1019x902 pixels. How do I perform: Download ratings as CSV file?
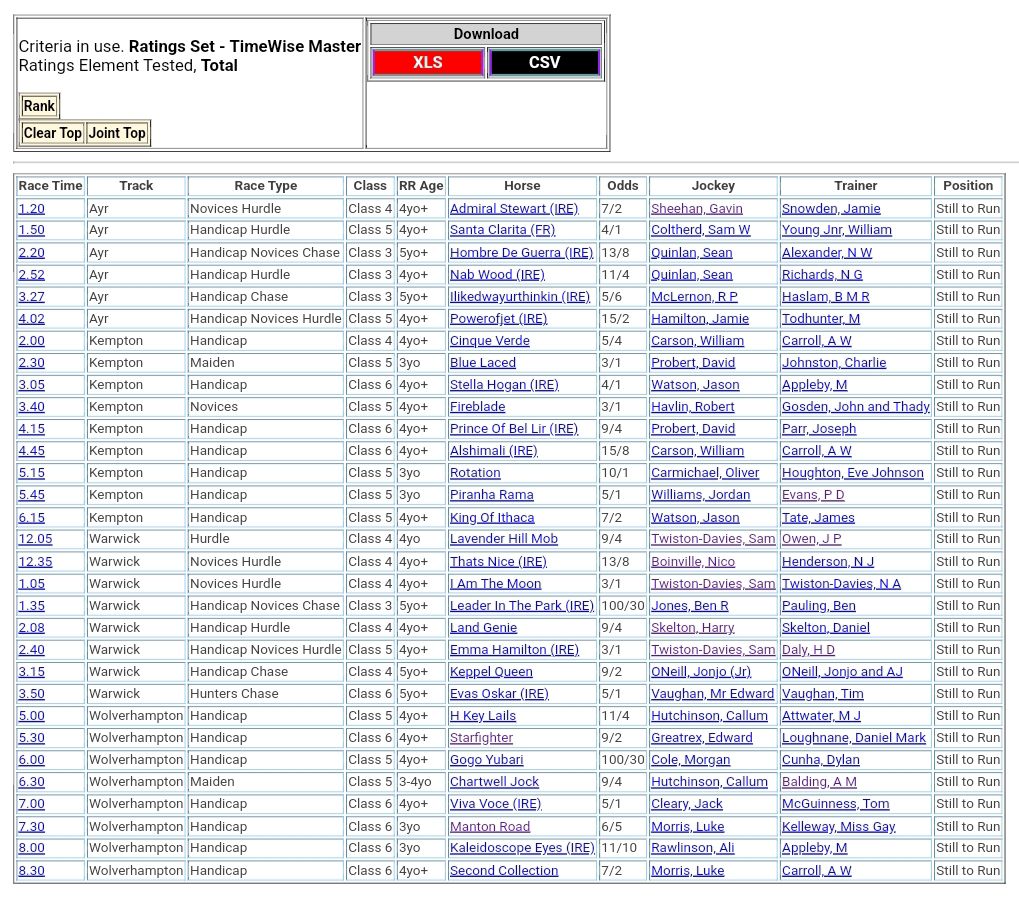(544, 63)
